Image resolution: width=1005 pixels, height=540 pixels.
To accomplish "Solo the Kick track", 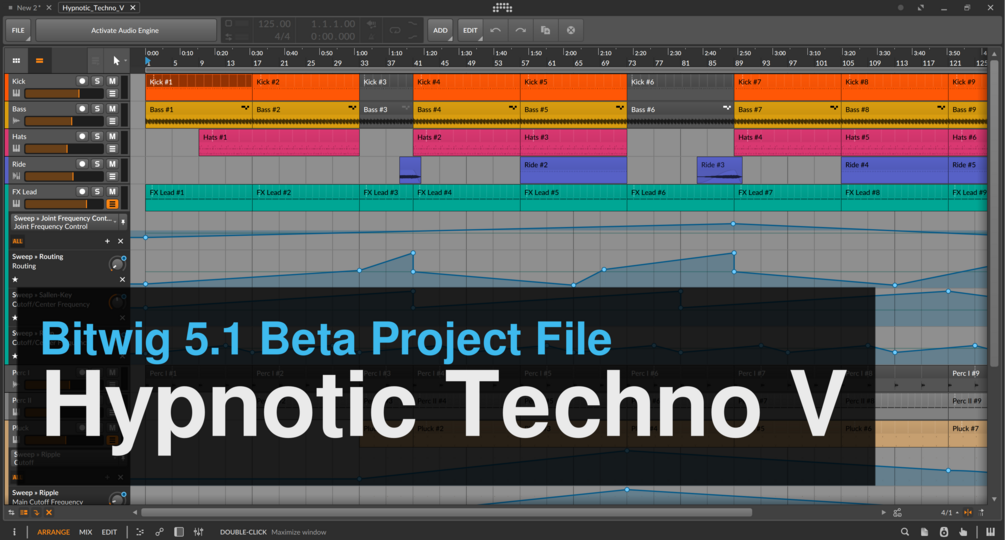I will (97, 81).
